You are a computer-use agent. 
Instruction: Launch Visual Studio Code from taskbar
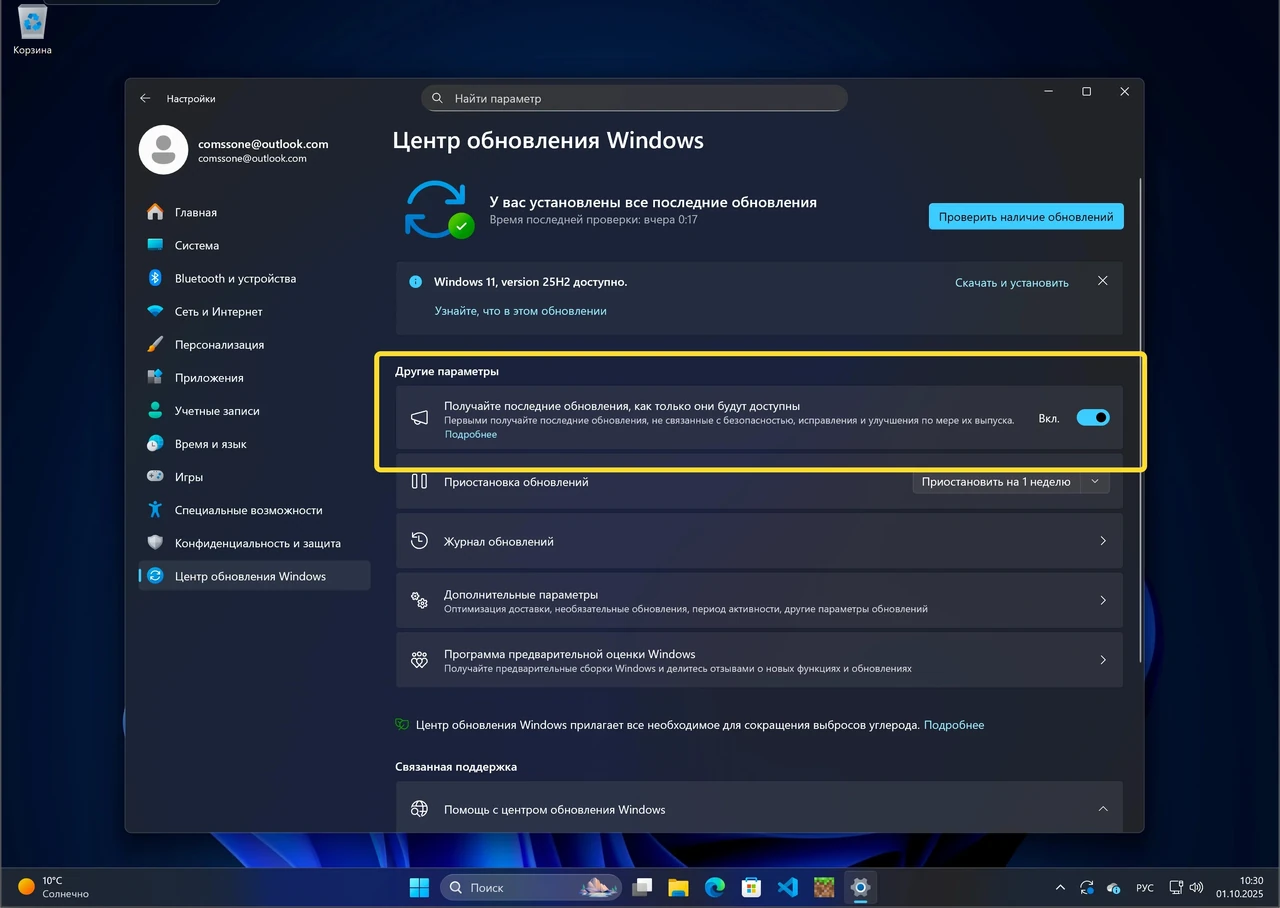(787, 887)
